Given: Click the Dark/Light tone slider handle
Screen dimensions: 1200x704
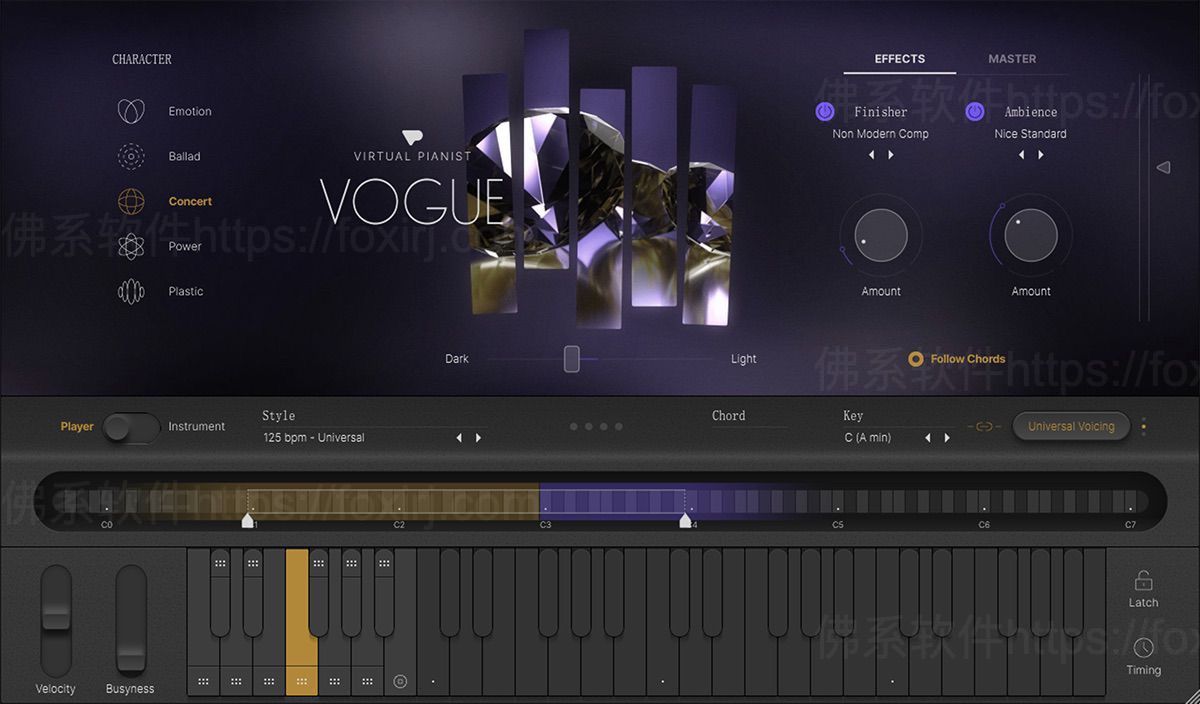Looking at the screenshot, I should point(571,359).
